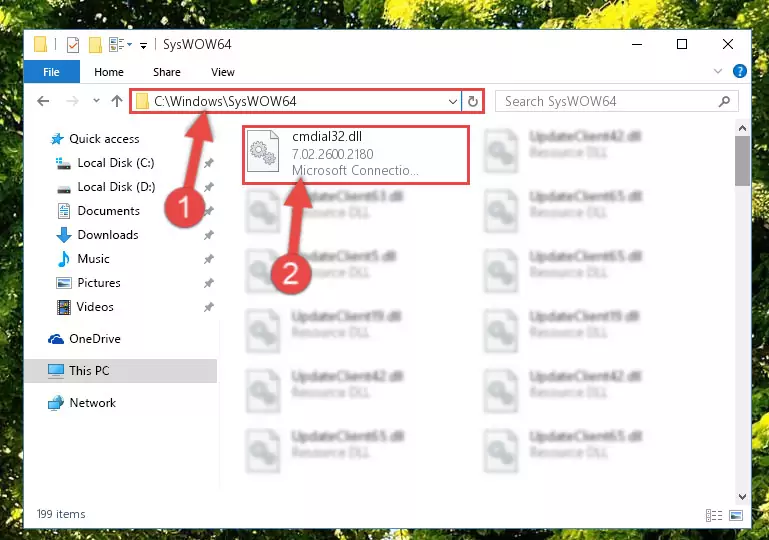Click the 199 items status text

[61, 514]
